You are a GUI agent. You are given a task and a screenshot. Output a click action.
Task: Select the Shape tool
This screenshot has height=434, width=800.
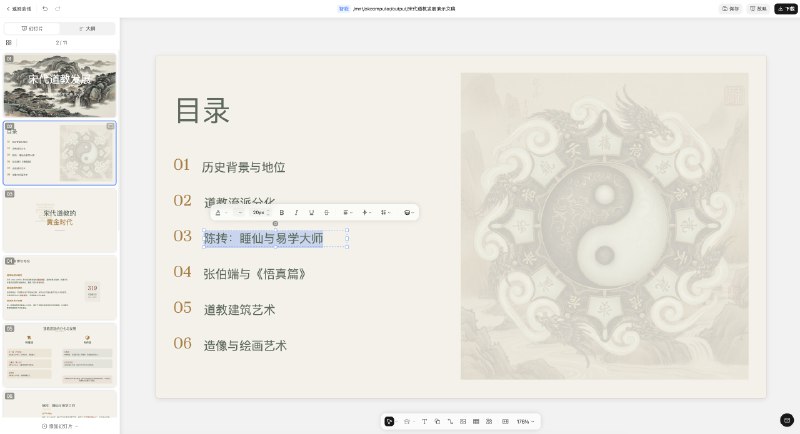437,421
